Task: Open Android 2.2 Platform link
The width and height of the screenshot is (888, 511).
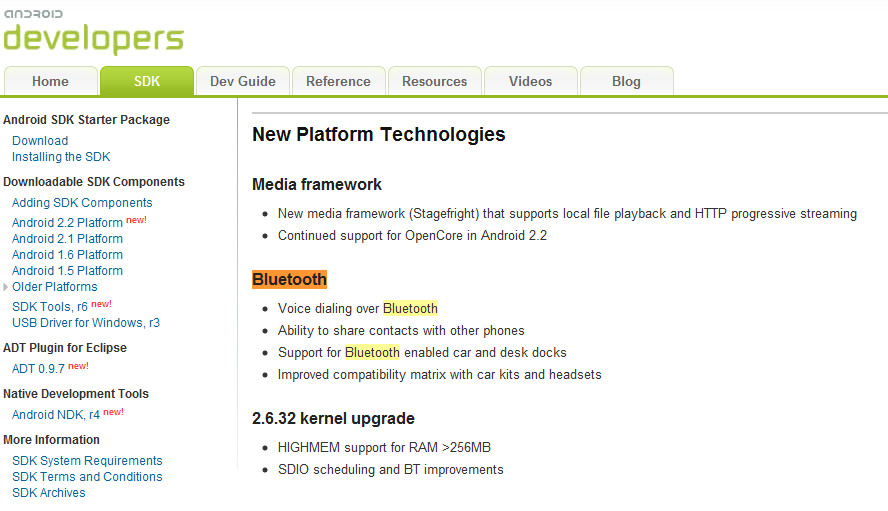Action: [67, 223]
